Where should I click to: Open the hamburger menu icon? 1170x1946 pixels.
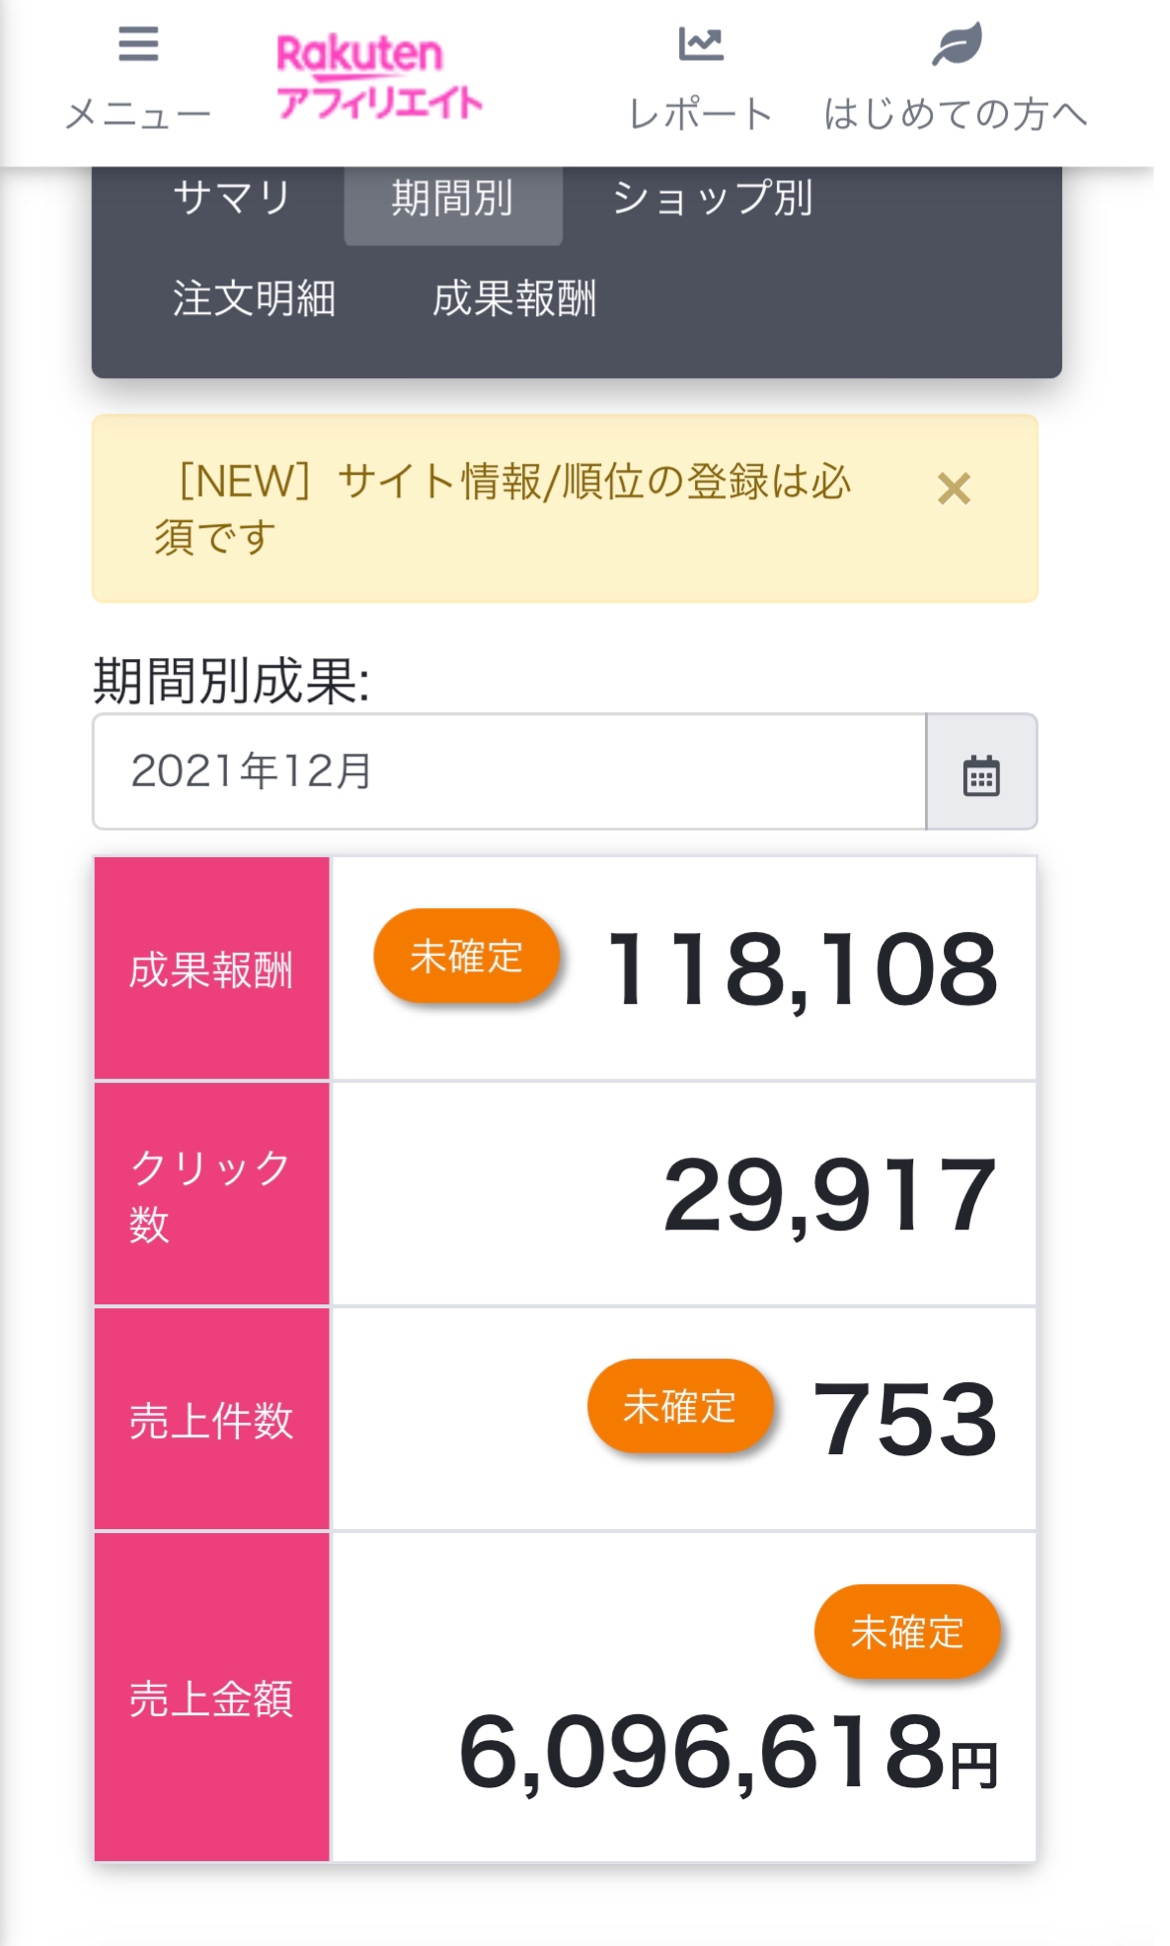click(138, 45)
